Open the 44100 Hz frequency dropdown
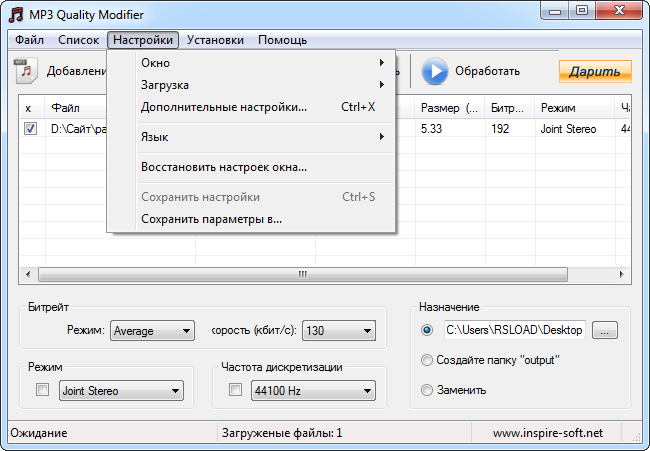This screenshot has height=451, width=650. click(313, 390)
